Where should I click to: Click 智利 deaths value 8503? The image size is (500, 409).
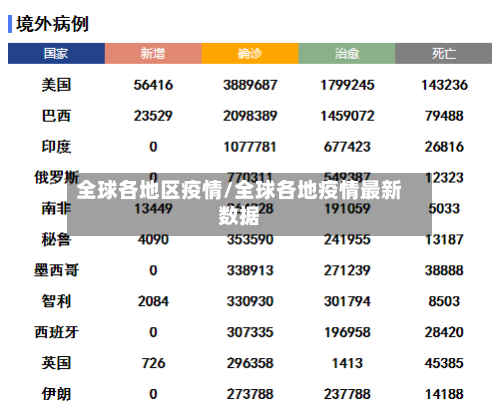pyautogui.click(x=444, y=301)
